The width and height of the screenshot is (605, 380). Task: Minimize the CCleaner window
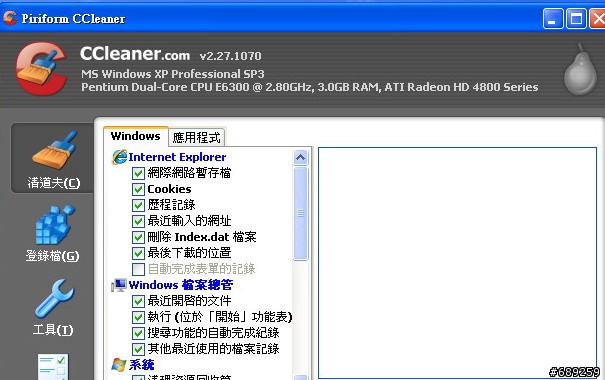click(553, 19)
